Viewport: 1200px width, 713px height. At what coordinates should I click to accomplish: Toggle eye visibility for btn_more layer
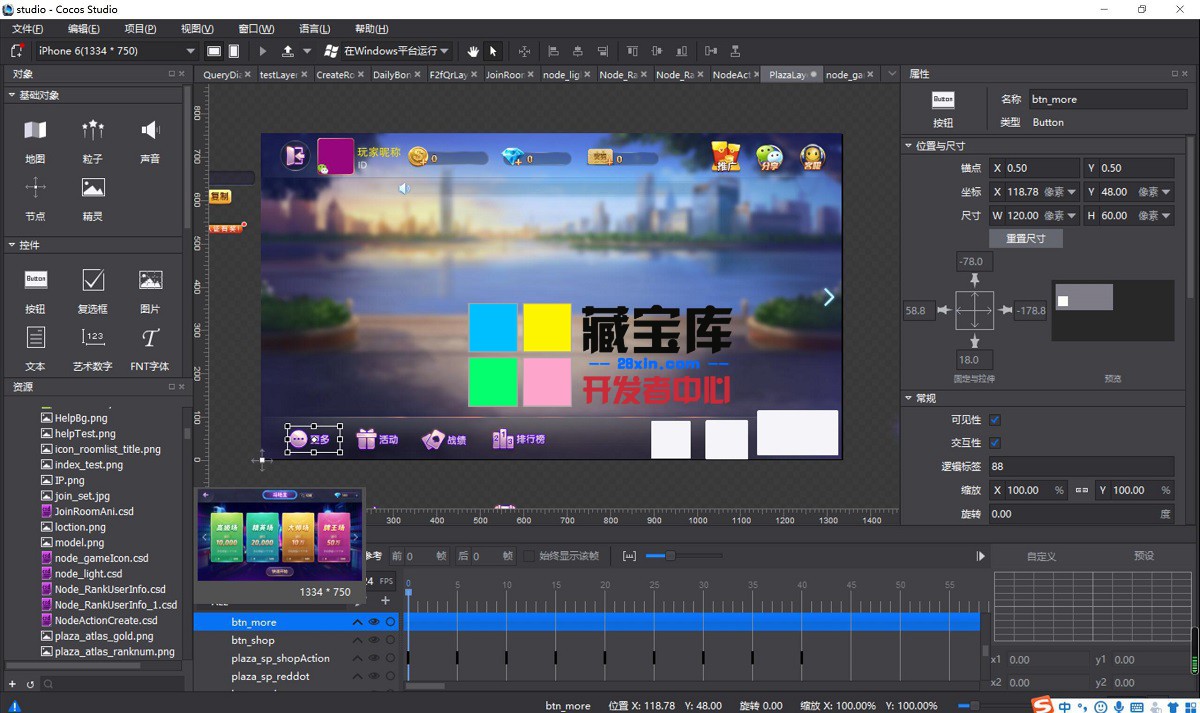[x=374, y=622]
